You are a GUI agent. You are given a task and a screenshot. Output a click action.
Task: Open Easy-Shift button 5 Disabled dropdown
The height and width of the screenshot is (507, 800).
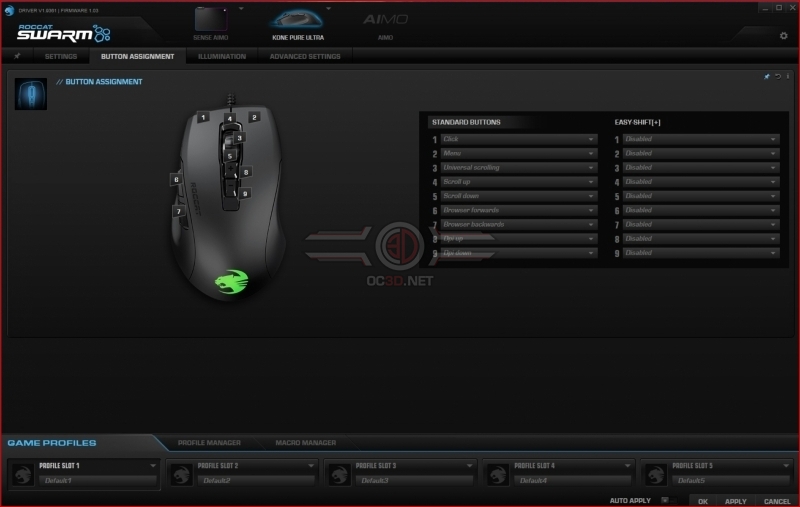point(701,196)
